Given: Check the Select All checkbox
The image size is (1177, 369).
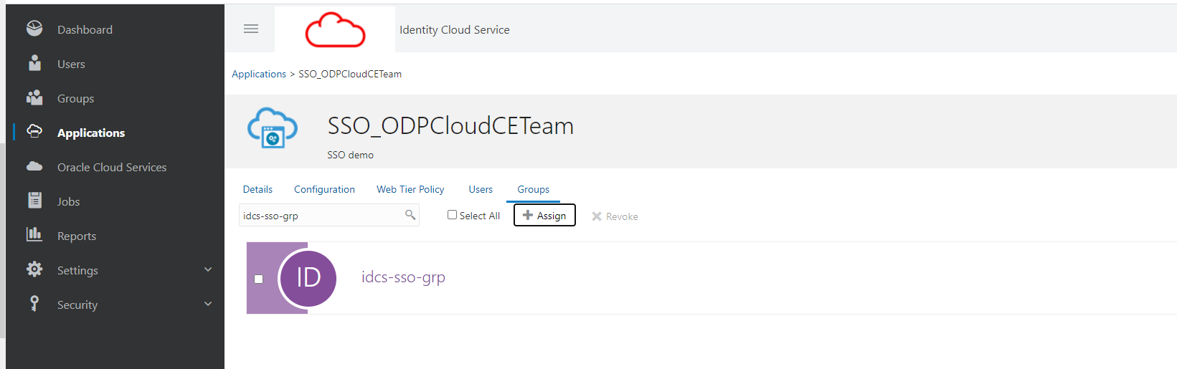Looking at the screenshot, I should click(452, 215).
